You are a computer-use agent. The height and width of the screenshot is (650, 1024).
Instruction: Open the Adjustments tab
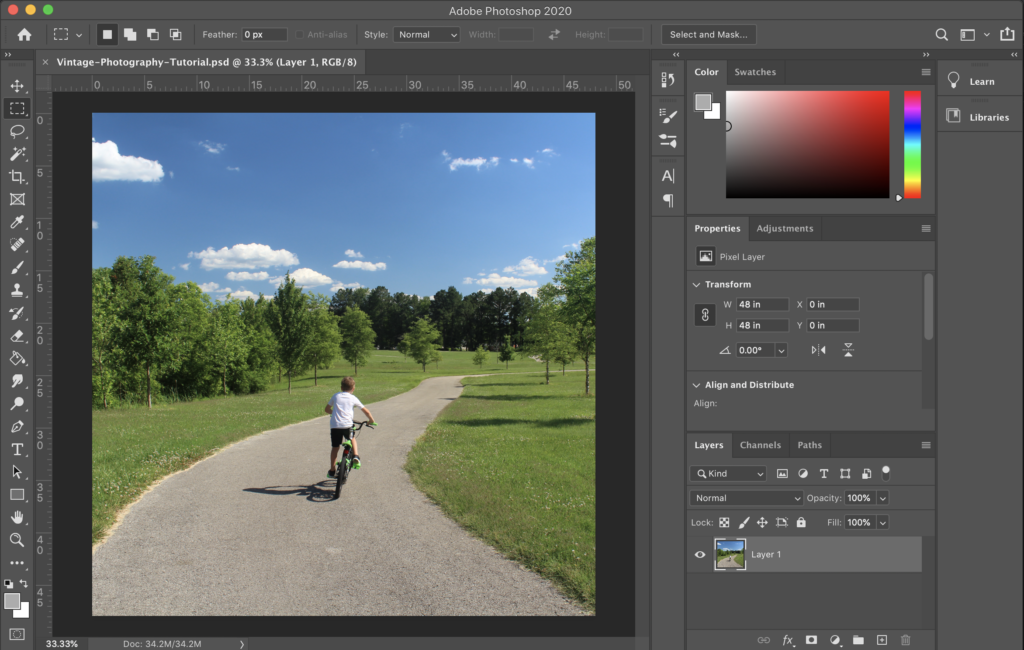784,228
